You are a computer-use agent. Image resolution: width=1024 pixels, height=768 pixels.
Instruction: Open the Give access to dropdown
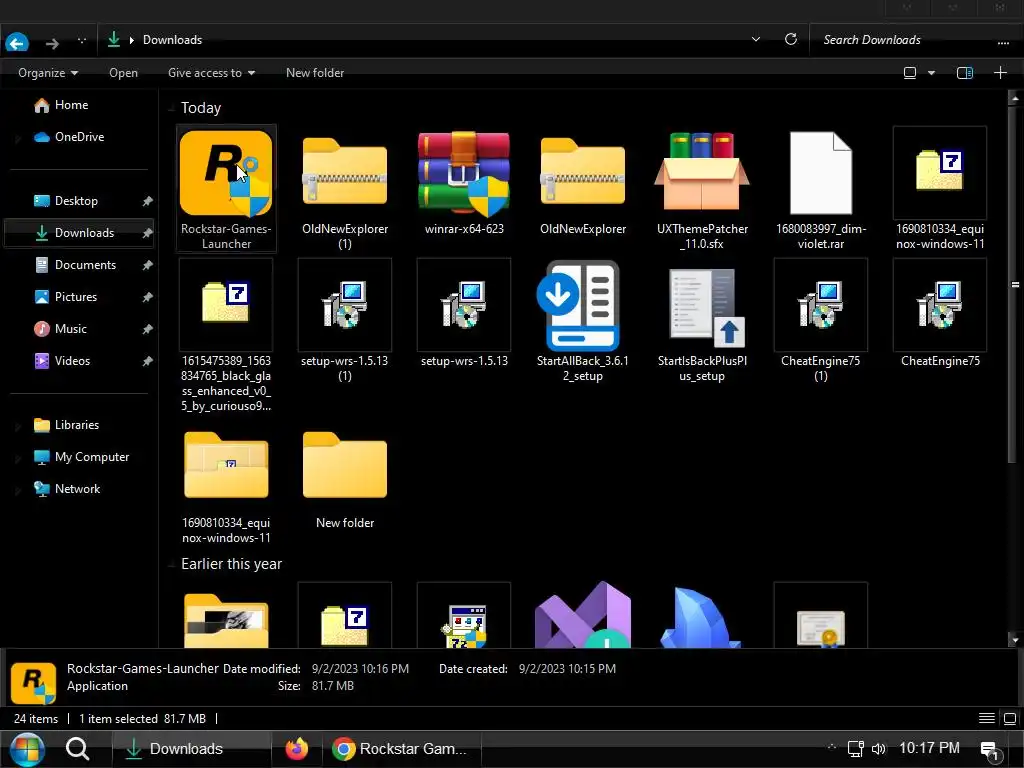(x=211, y=72)
